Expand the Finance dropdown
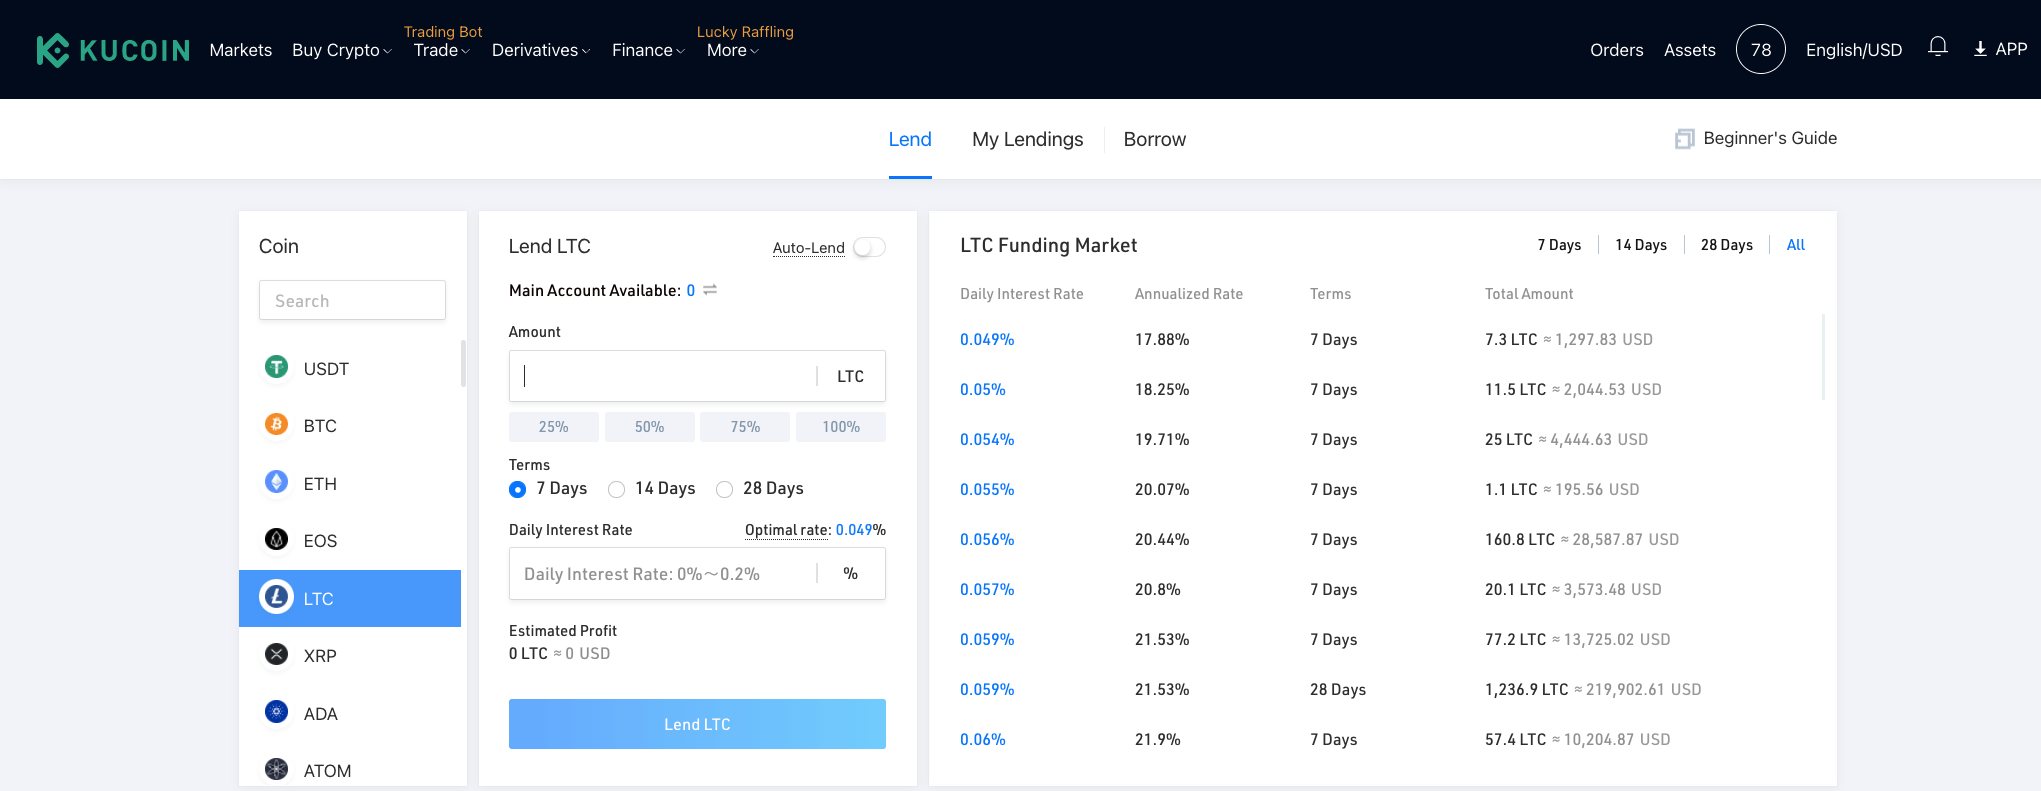 click(x=648, y=50)
